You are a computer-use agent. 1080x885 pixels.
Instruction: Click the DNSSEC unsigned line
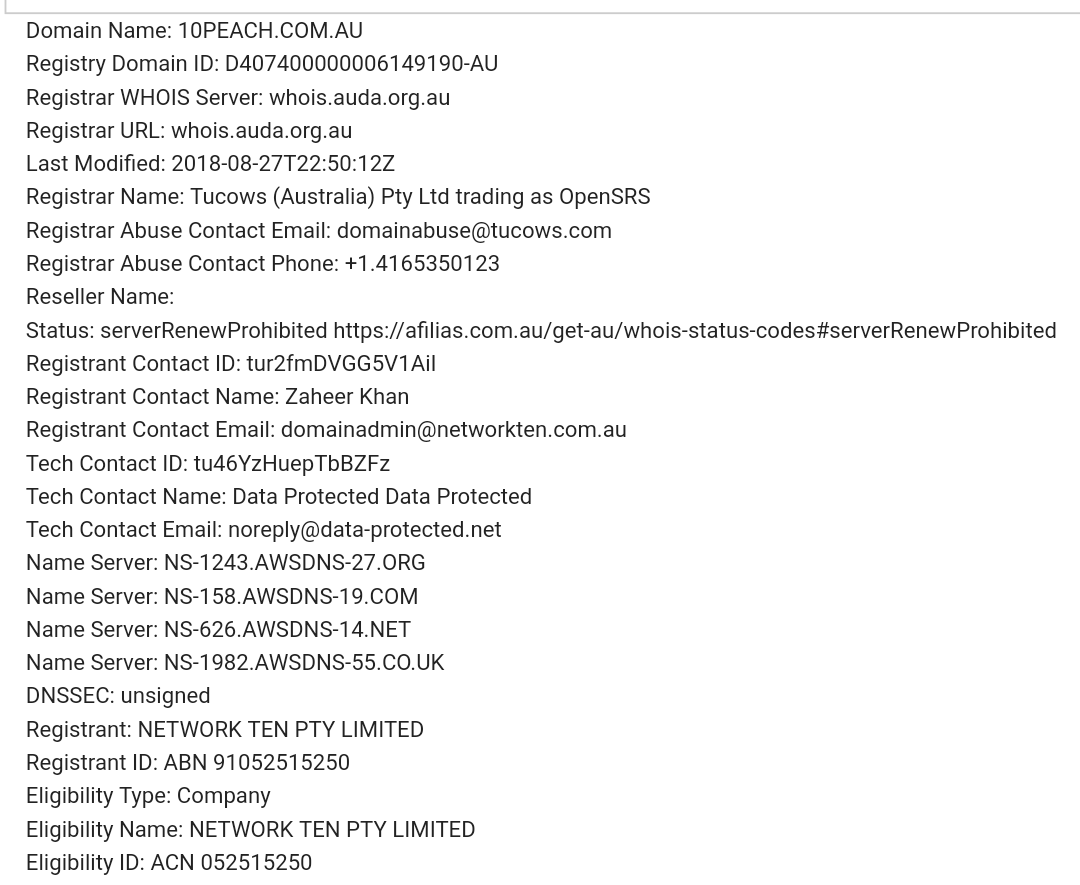[118, 696]
